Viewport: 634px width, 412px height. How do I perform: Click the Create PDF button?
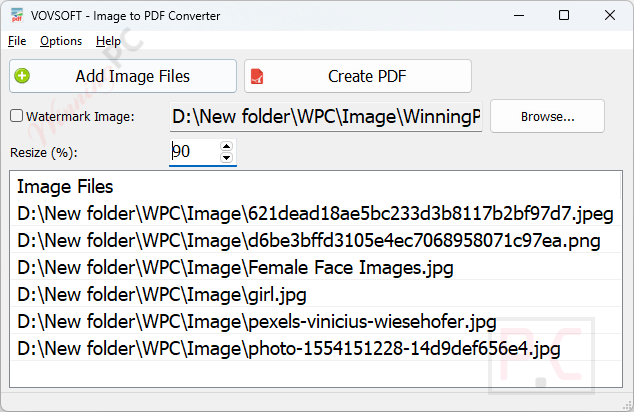pyautogui.click(x=358, y=76)
